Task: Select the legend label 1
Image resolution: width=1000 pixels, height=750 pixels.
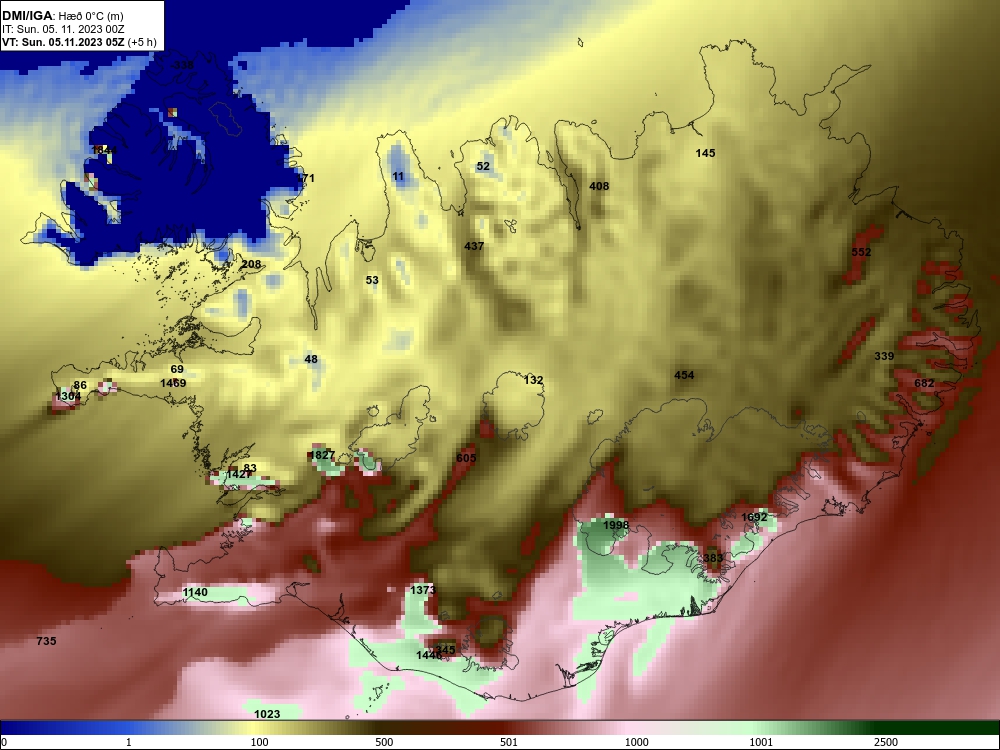Action: [x=129, y=742]
